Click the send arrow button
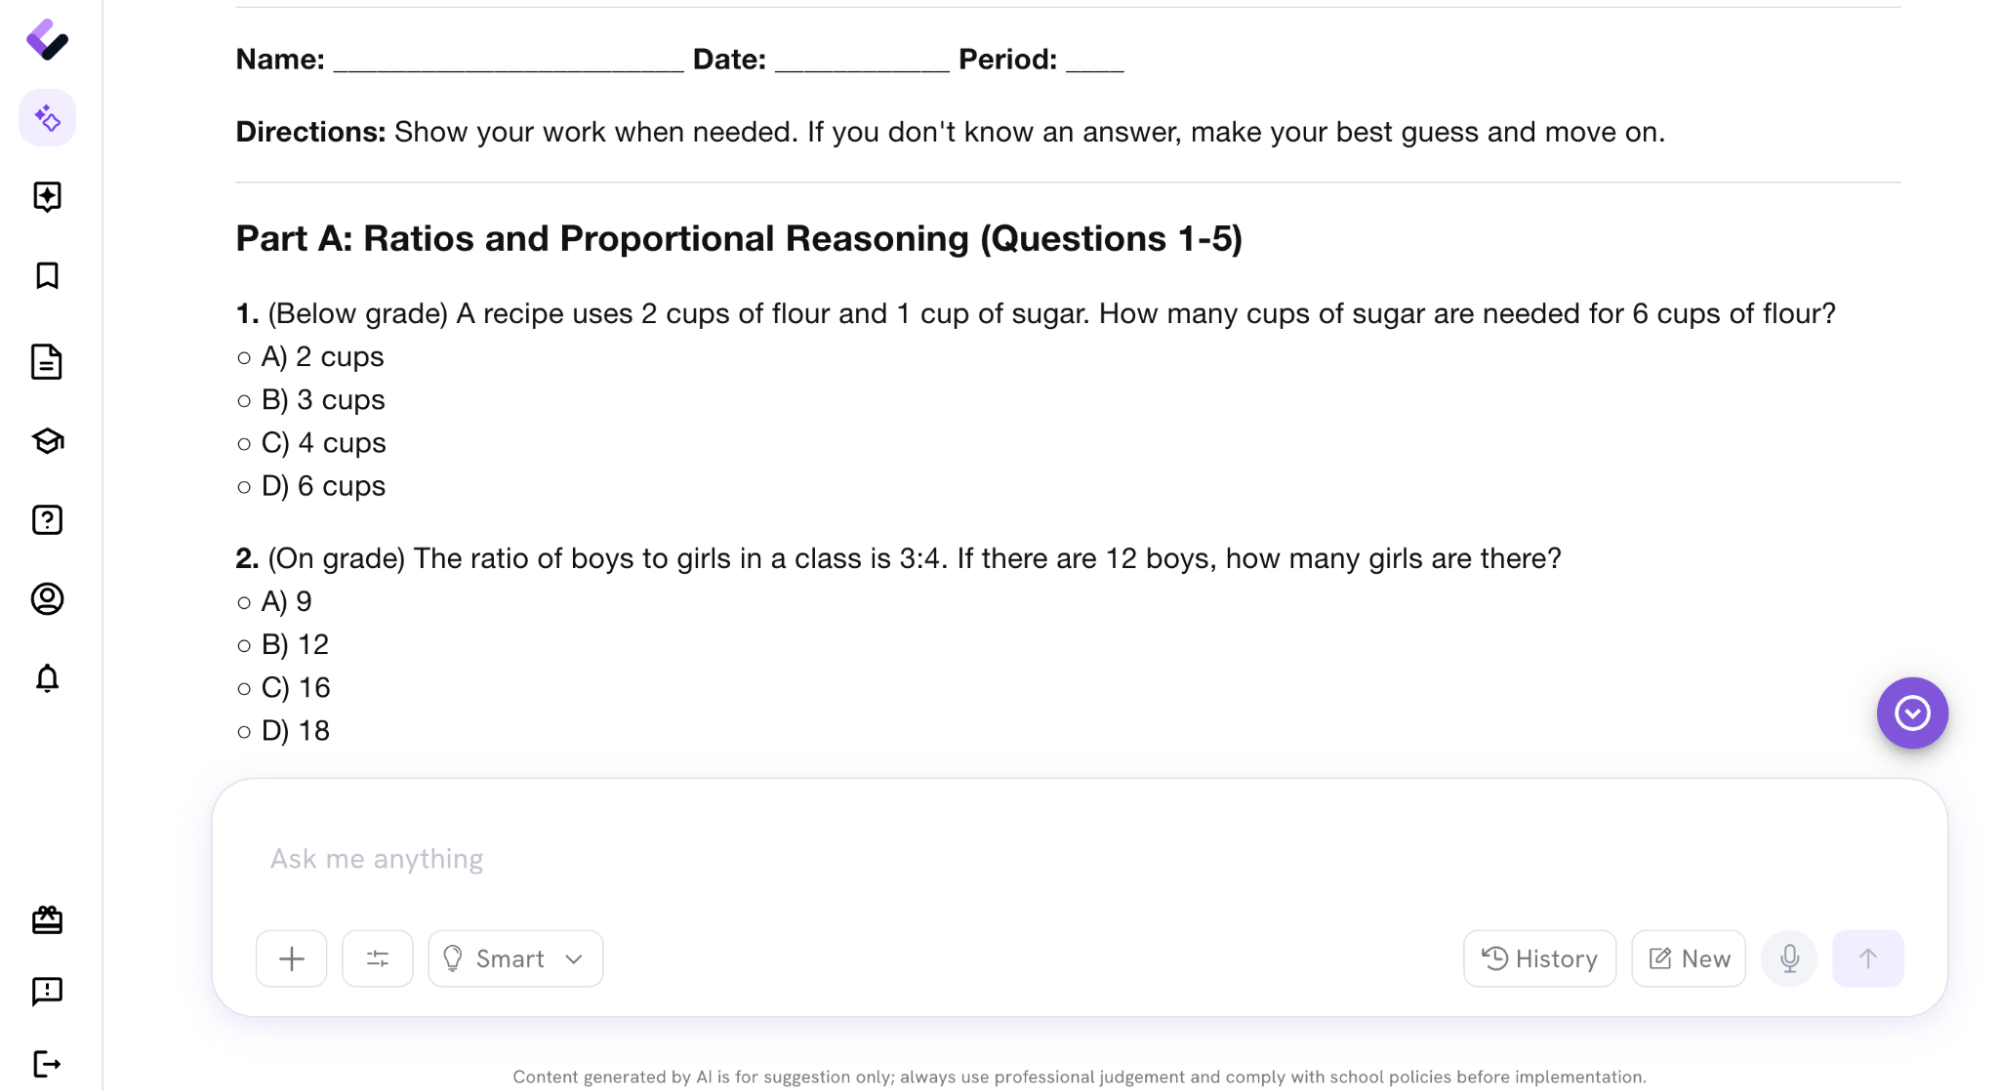 [1867, 959]
